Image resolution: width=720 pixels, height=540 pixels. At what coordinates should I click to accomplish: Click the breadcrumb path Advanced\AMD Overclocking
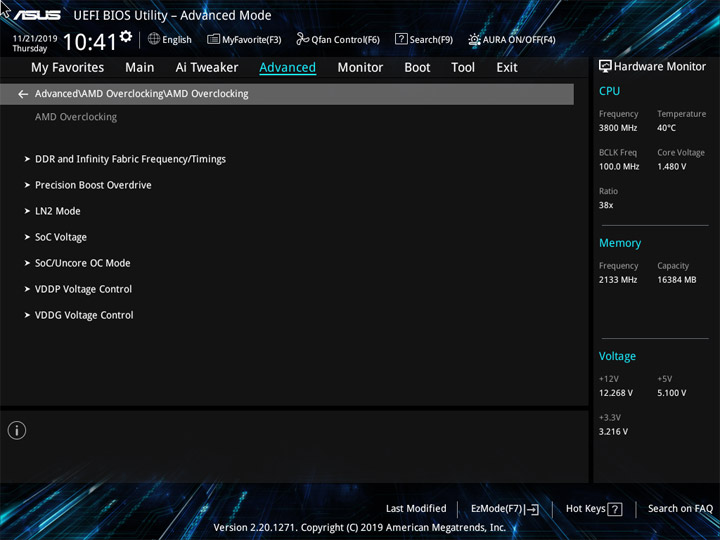click(x=141, y=94)
